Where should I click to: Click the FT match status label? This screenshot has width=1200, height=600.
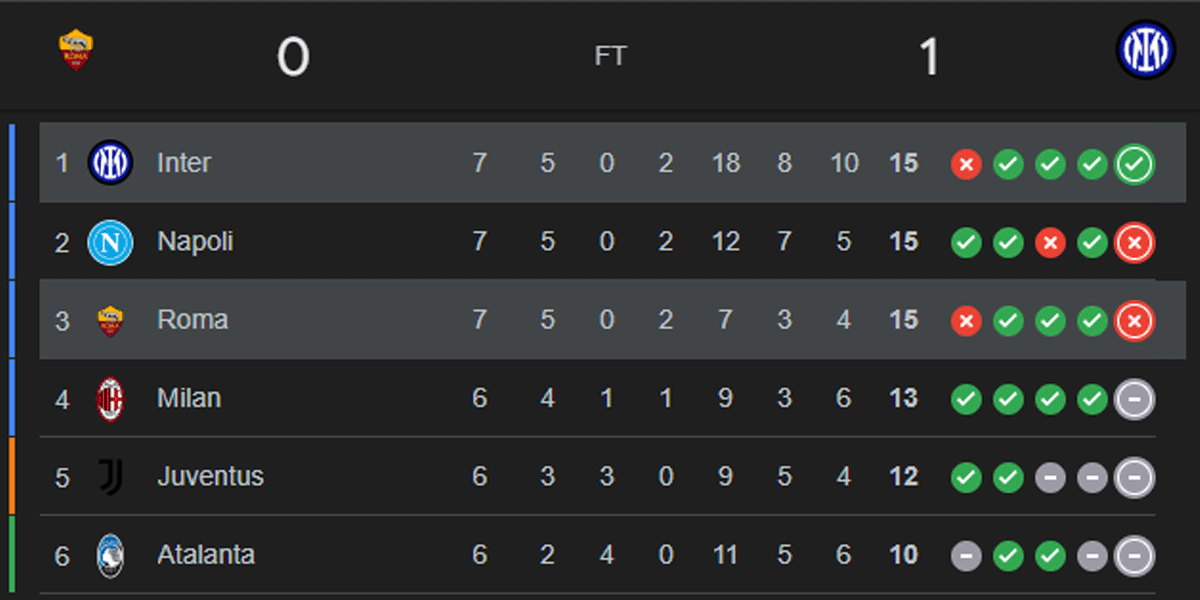pyautogui.click(x=610, y=57)
